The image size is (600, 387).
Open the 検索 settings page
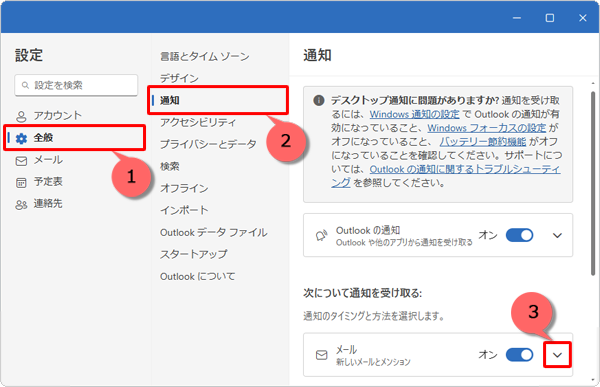(x=170, y=166)
